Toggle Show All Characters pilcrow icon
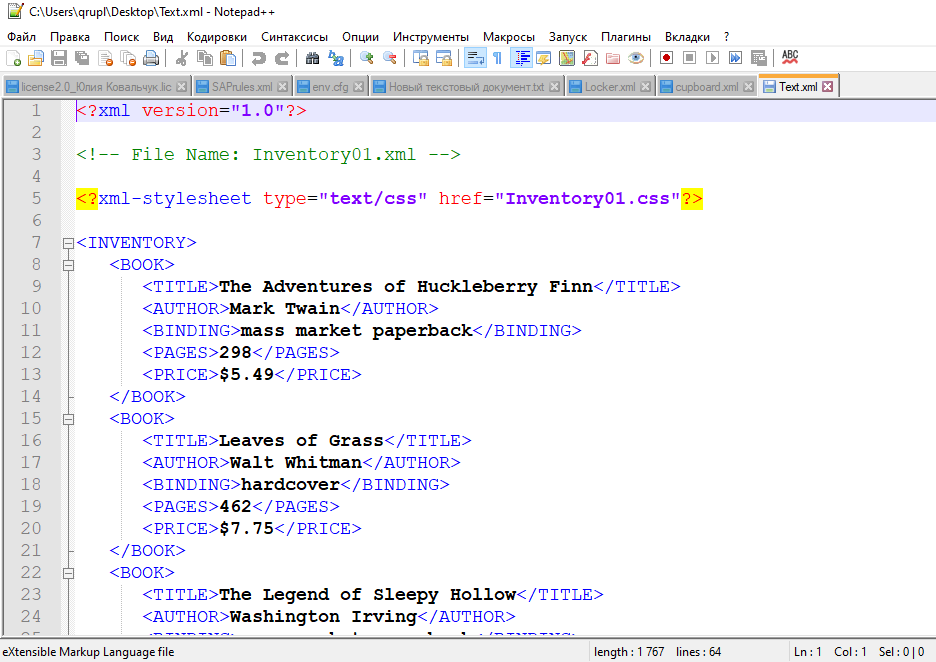The image size is (936, 662). (498, 58)
